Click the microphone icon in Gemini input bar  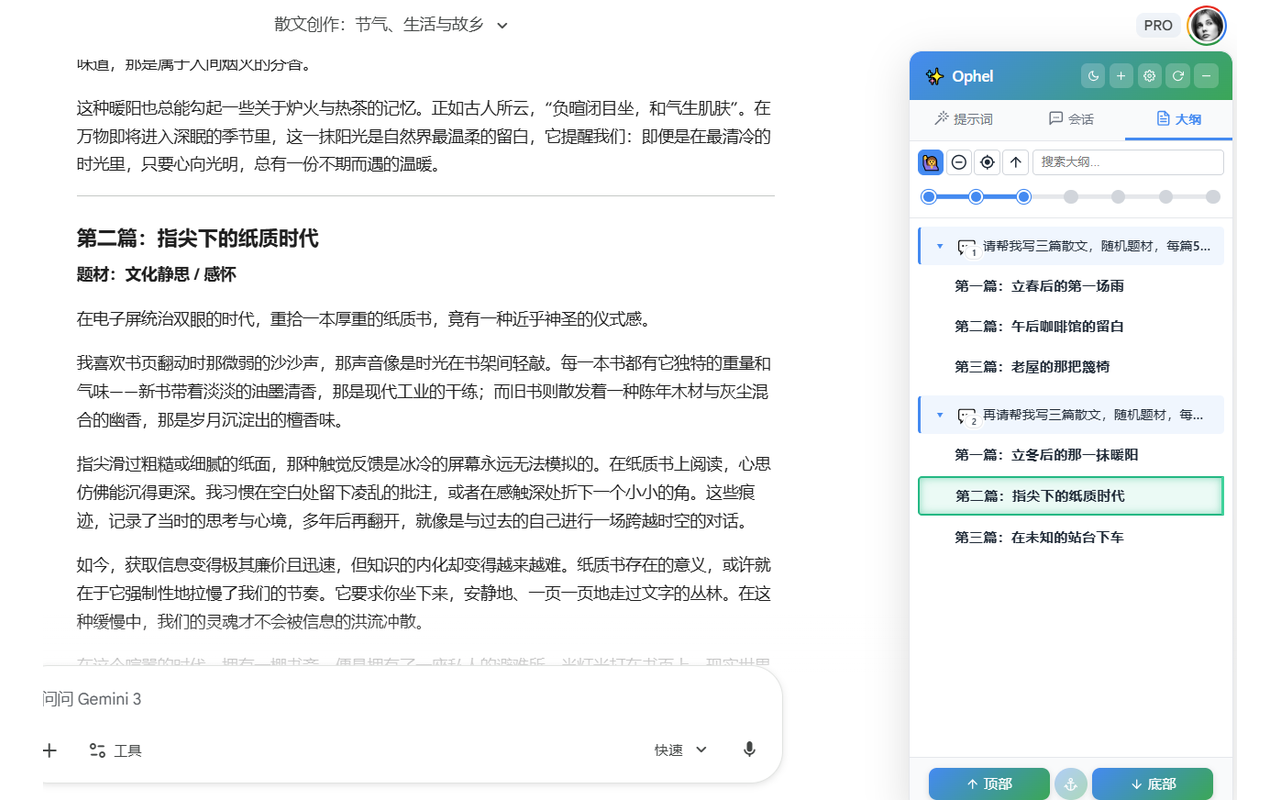(x=749, y=750)
